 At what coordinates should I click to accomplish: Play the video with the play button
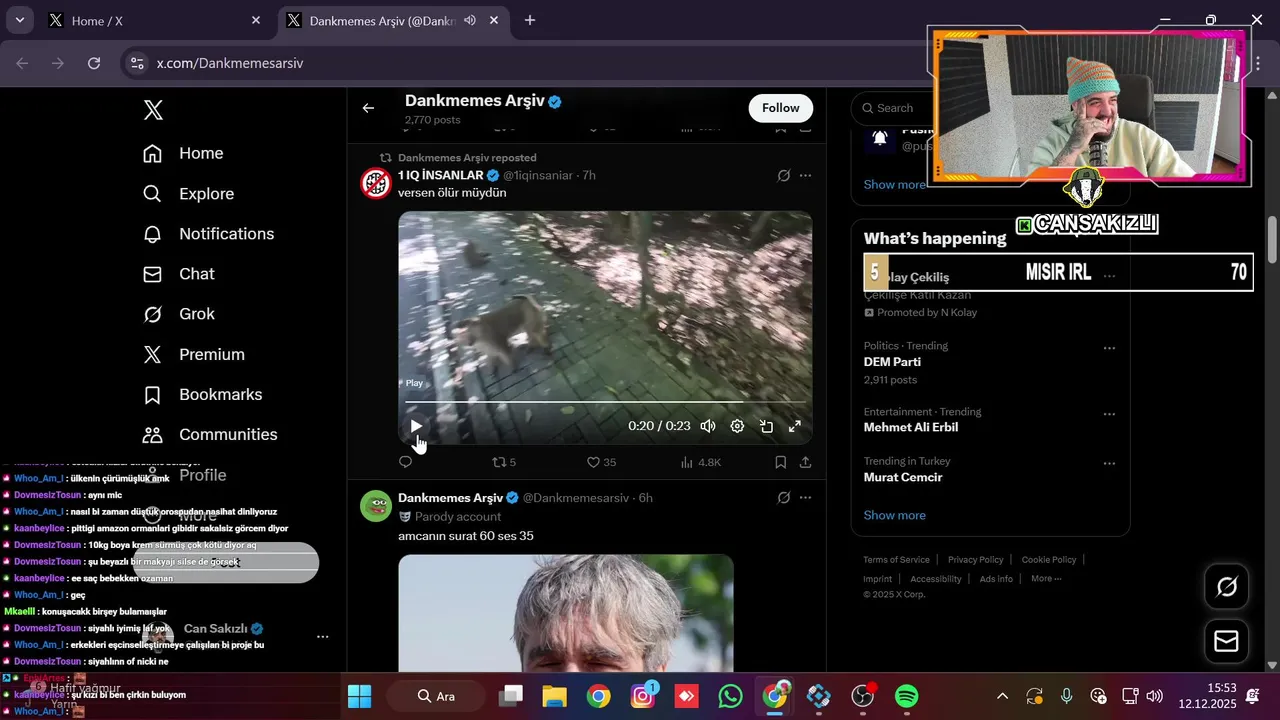(x=416, y=426)
